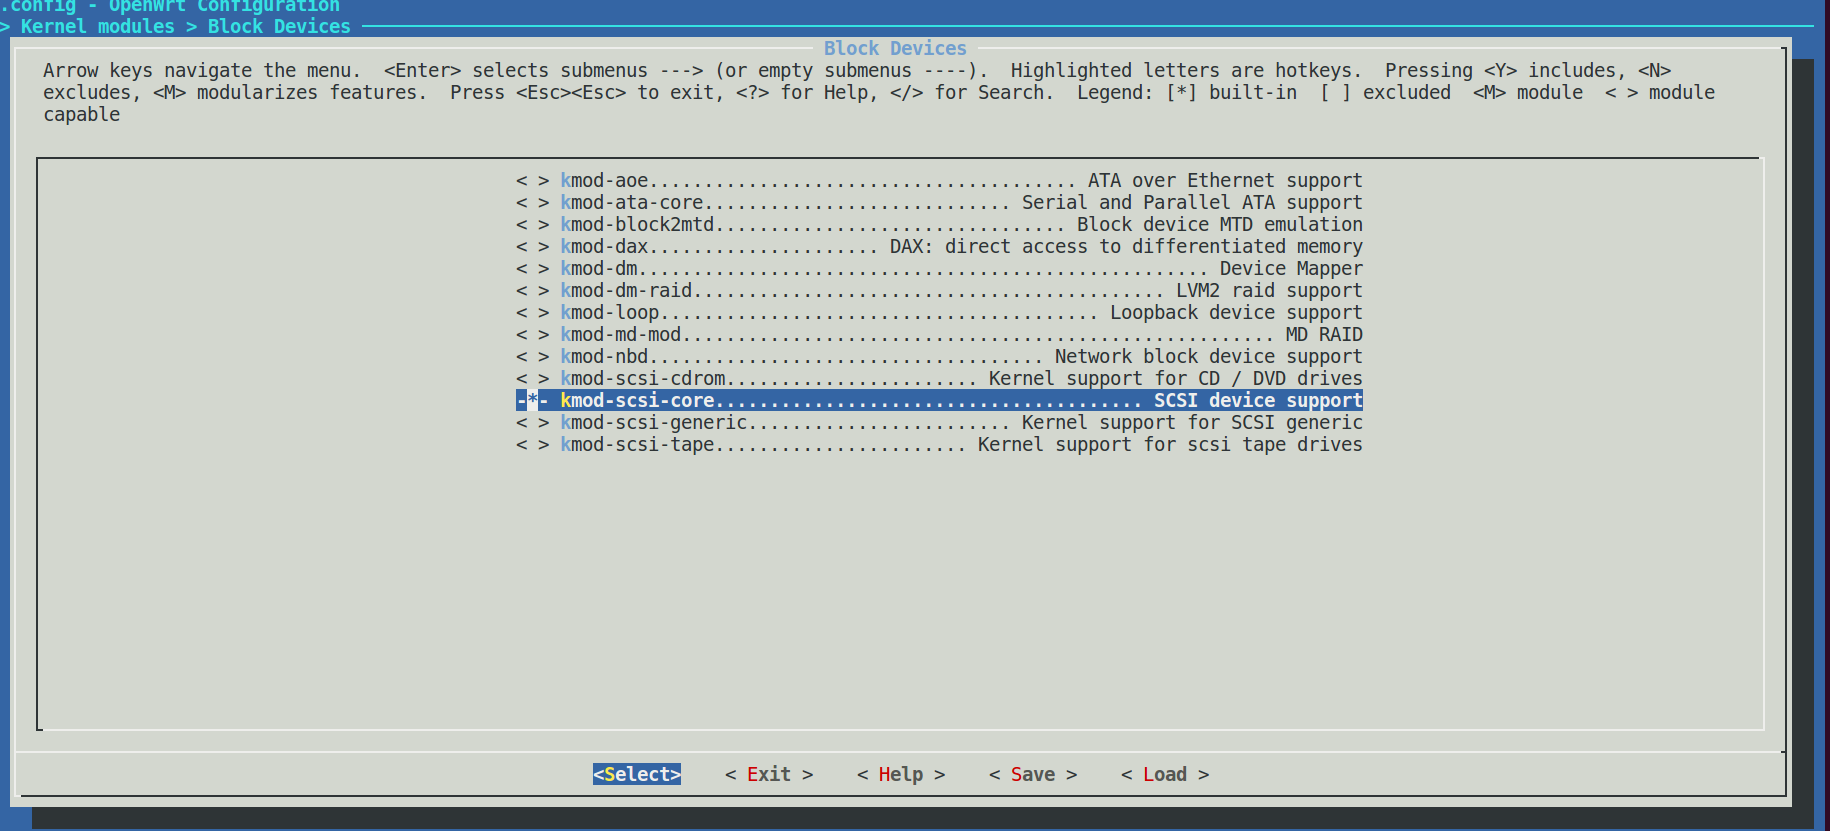Activate the Select button
1830x831 pixels.
637,775
